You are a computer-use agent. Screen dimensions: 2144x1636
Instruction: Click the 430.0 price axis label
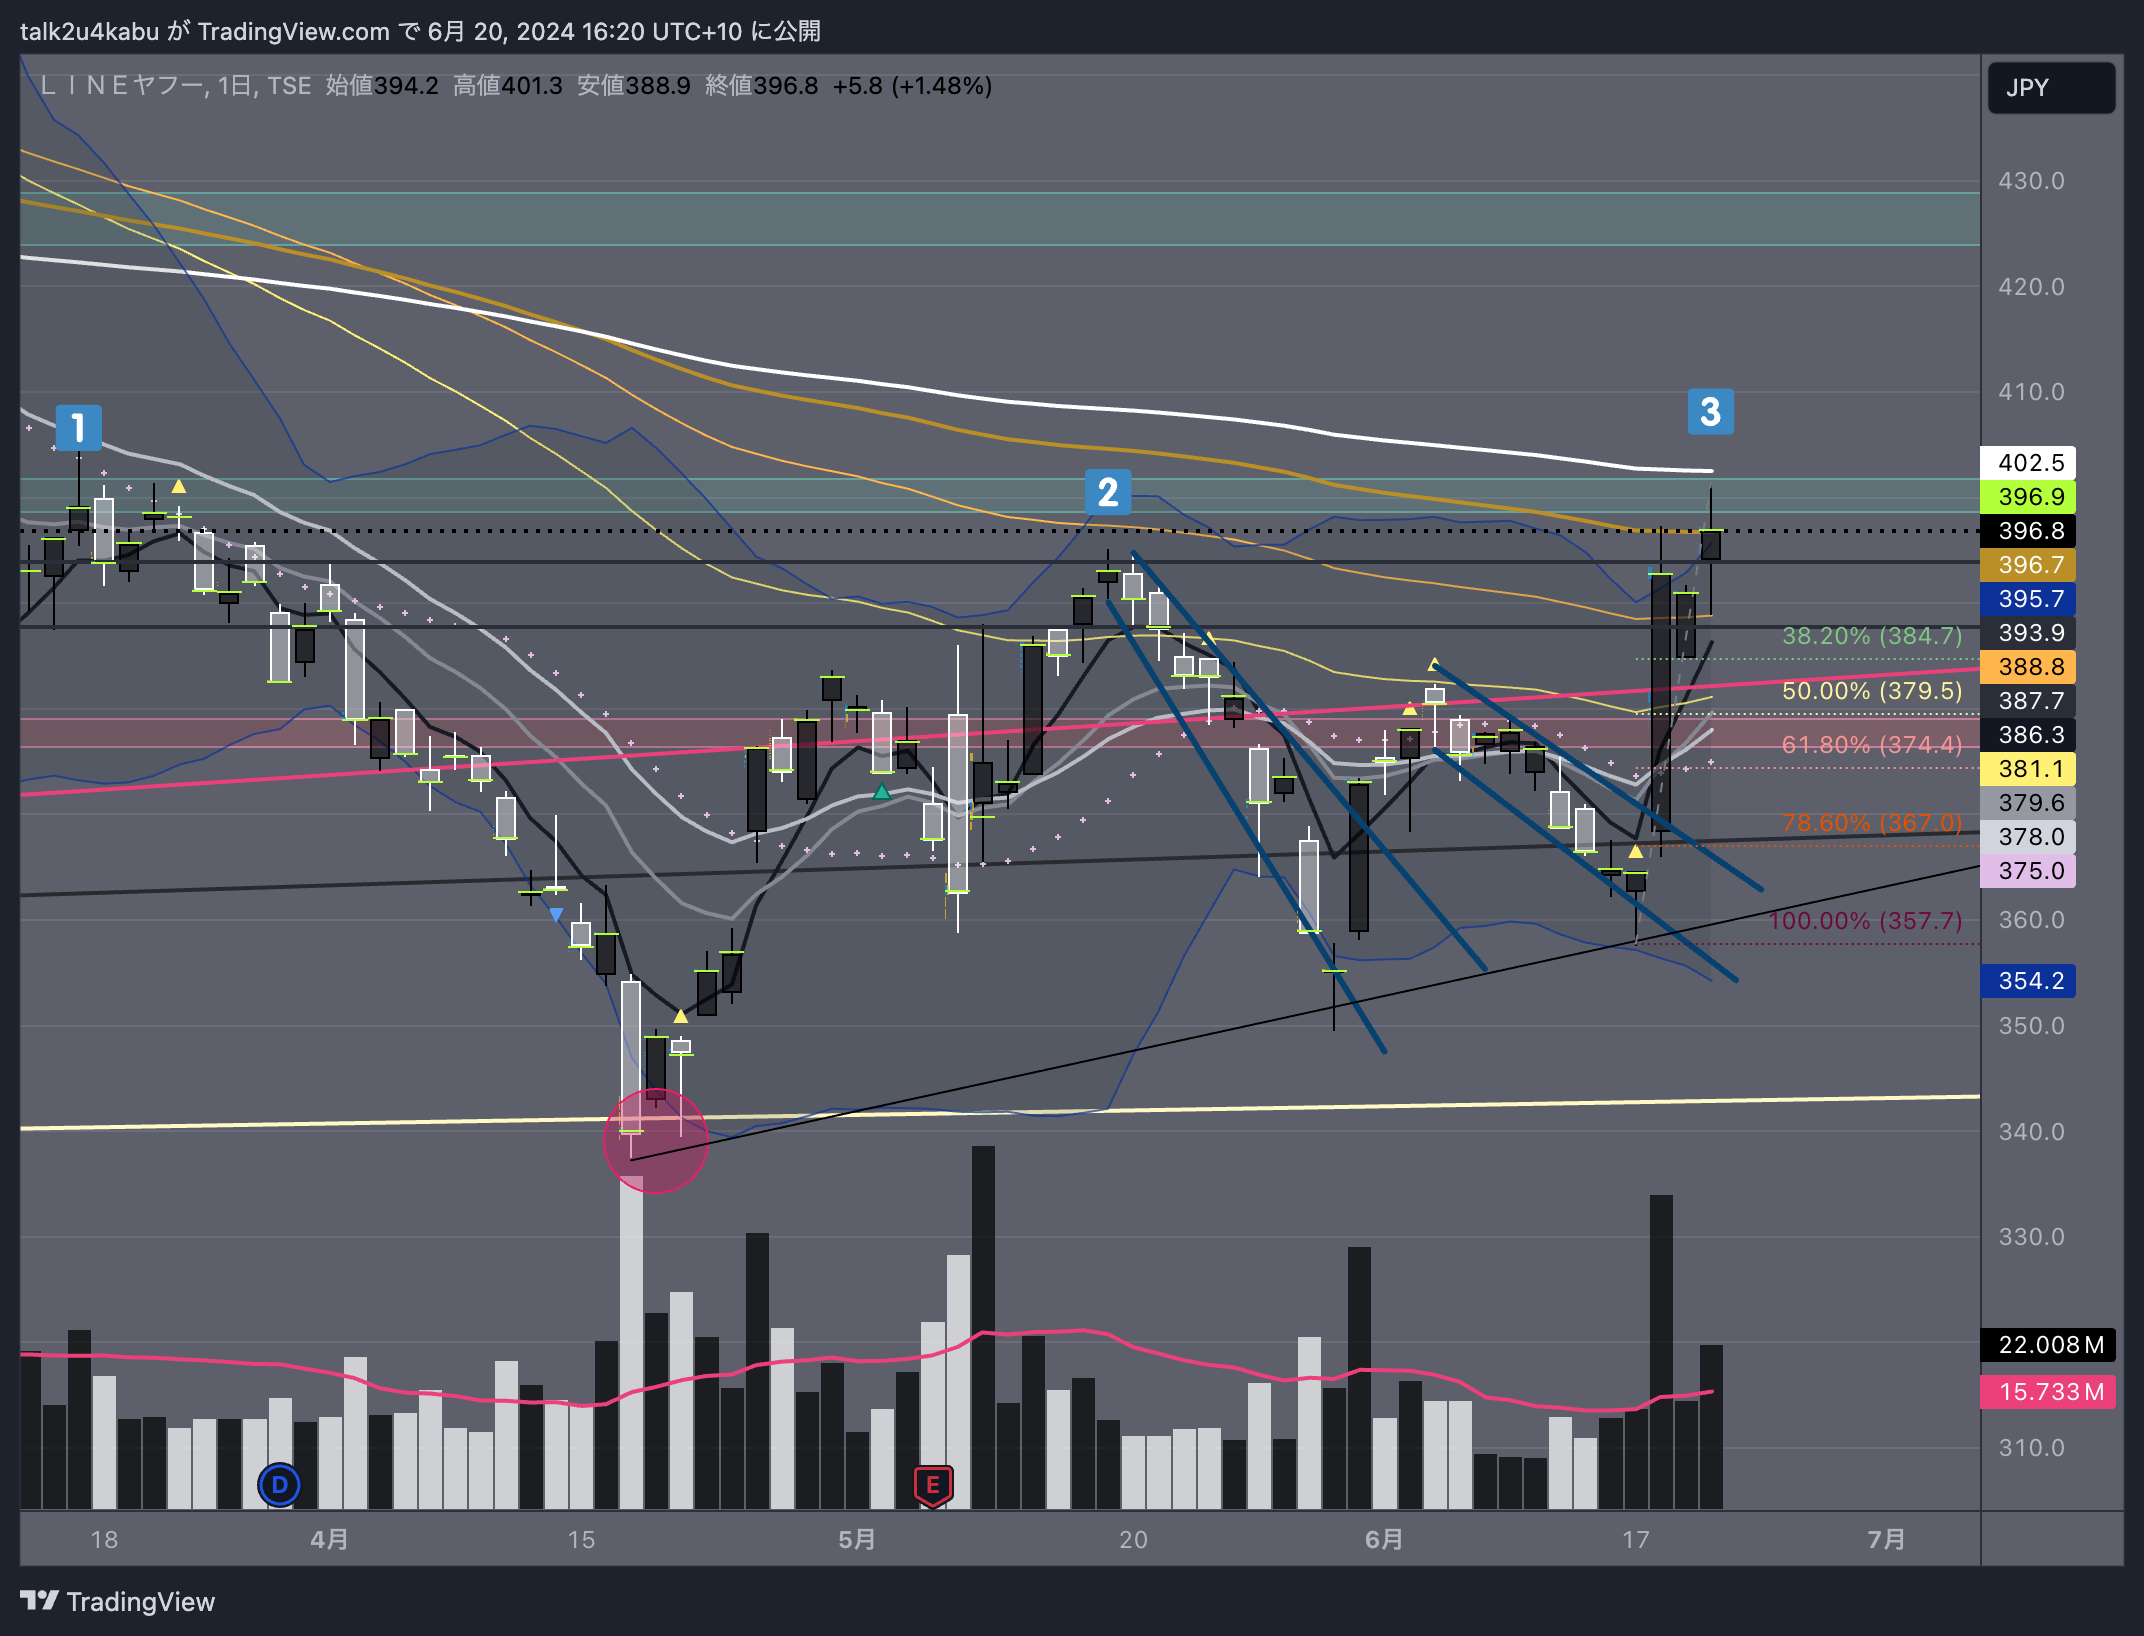2031,181
